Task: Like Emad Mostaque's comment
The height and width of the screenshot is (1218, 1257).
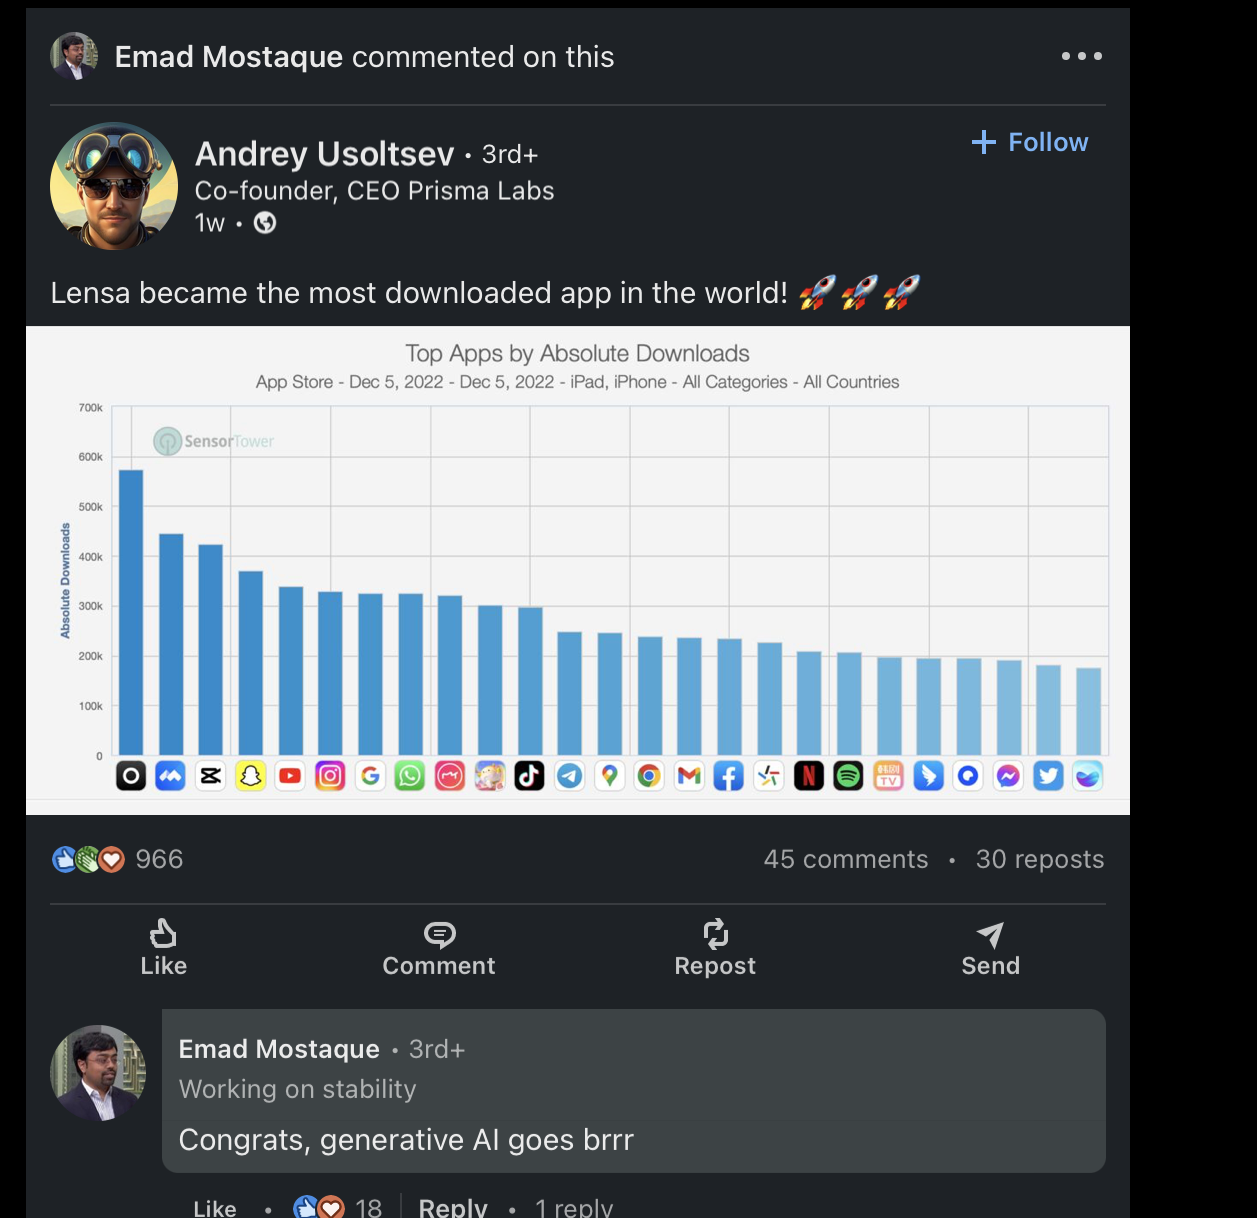Action: click(x=215, y=1208)
